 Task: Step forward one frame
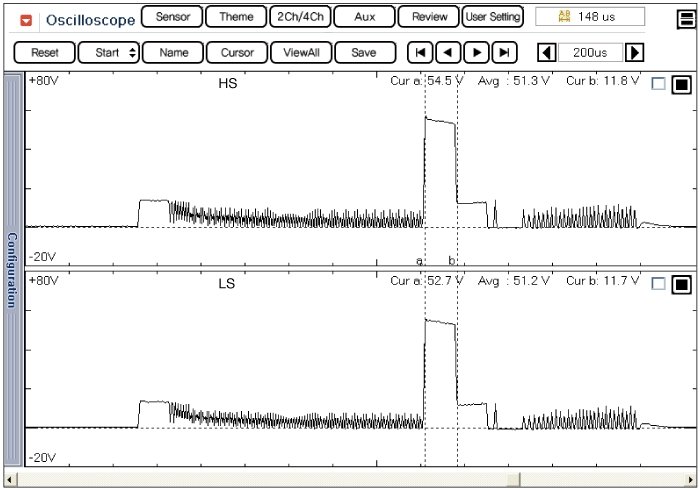[x=476, y=53]
